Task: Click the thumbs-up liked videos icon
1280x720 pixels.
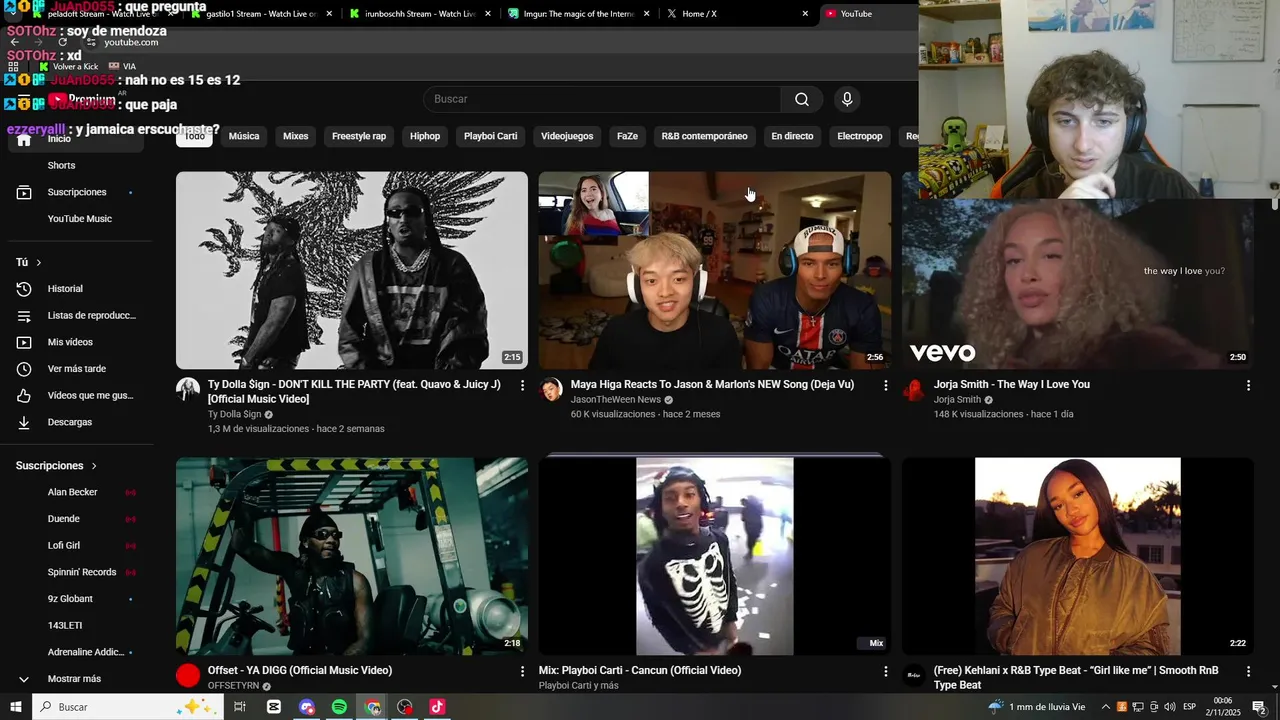Action: pos(24,396)
